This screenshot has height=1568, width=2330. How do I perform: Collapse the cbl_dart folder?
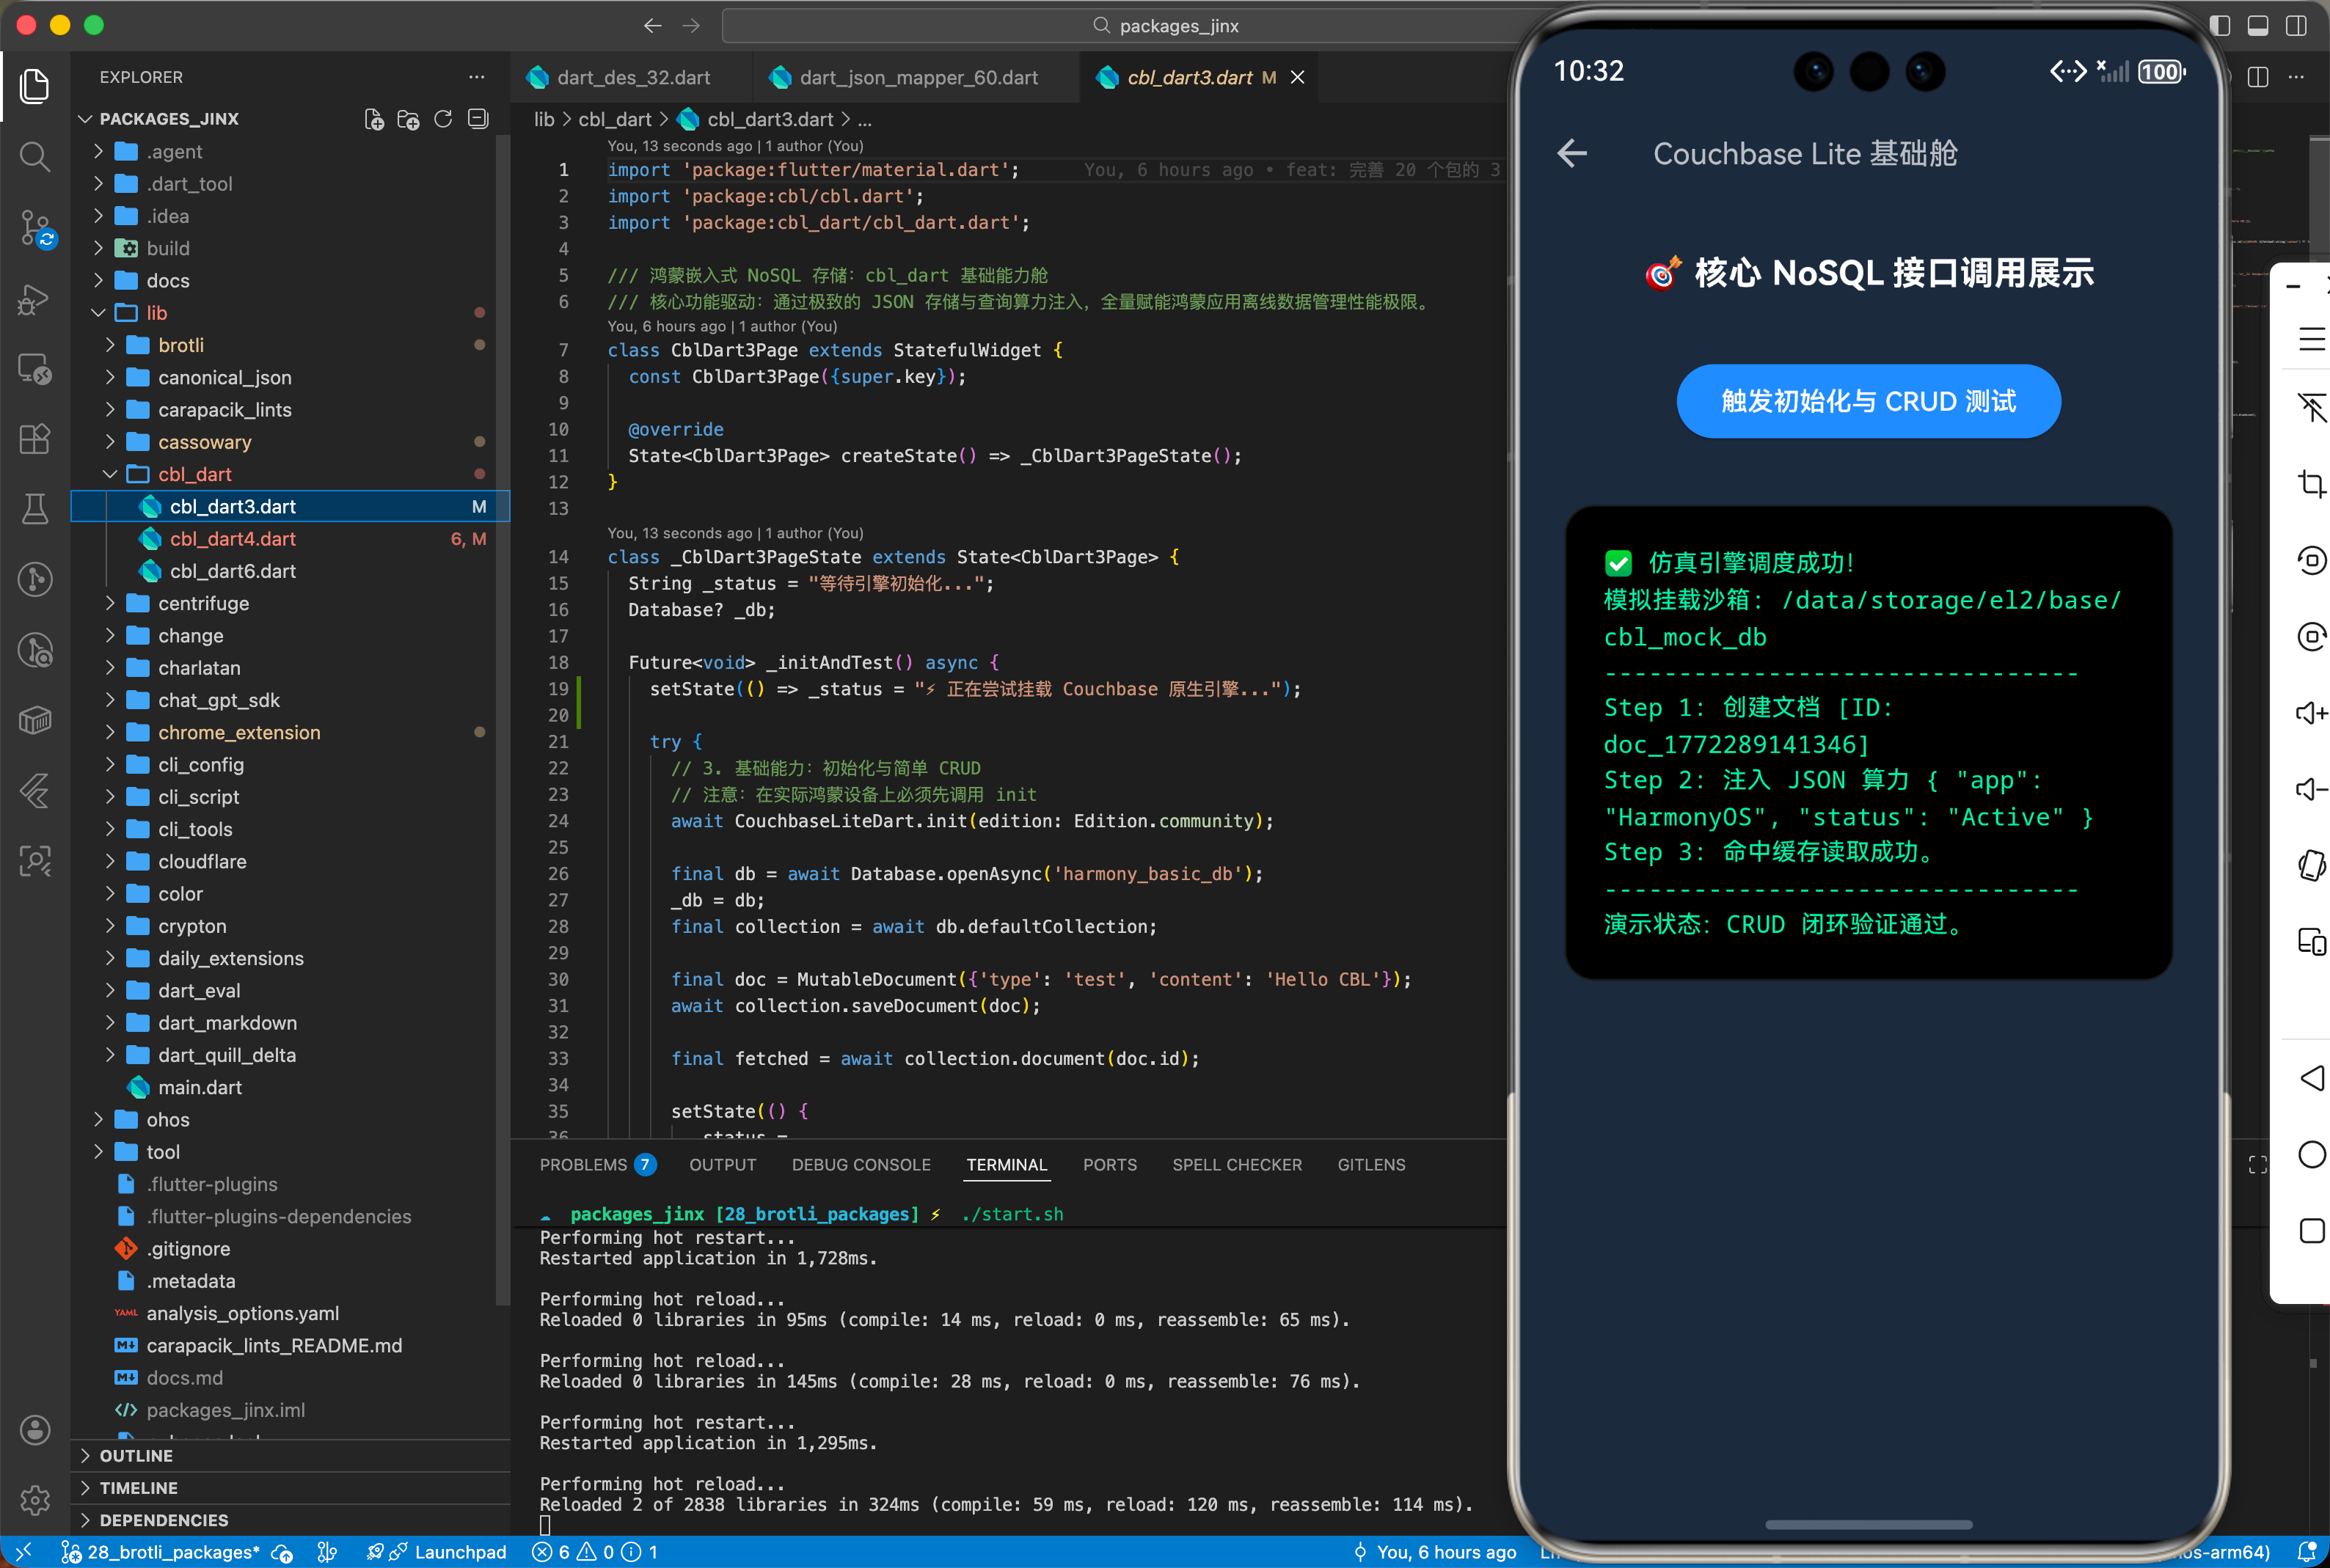coord(194,474)
